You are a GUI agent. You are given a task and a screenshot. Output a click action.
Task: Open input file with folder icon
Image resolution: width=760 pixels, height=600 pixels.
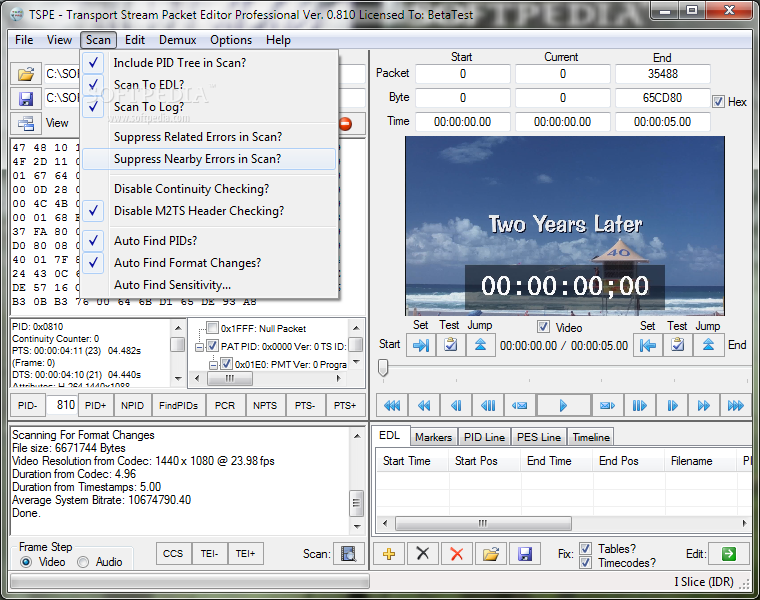[x=26, y=74]
